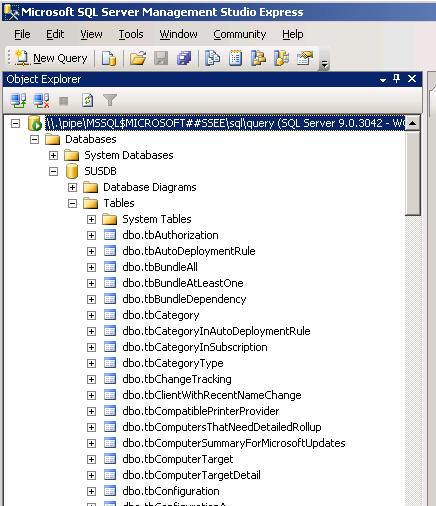Click the Refresh icon in Object Explorer
Screen dimensions: 436x506
point(87,100)
